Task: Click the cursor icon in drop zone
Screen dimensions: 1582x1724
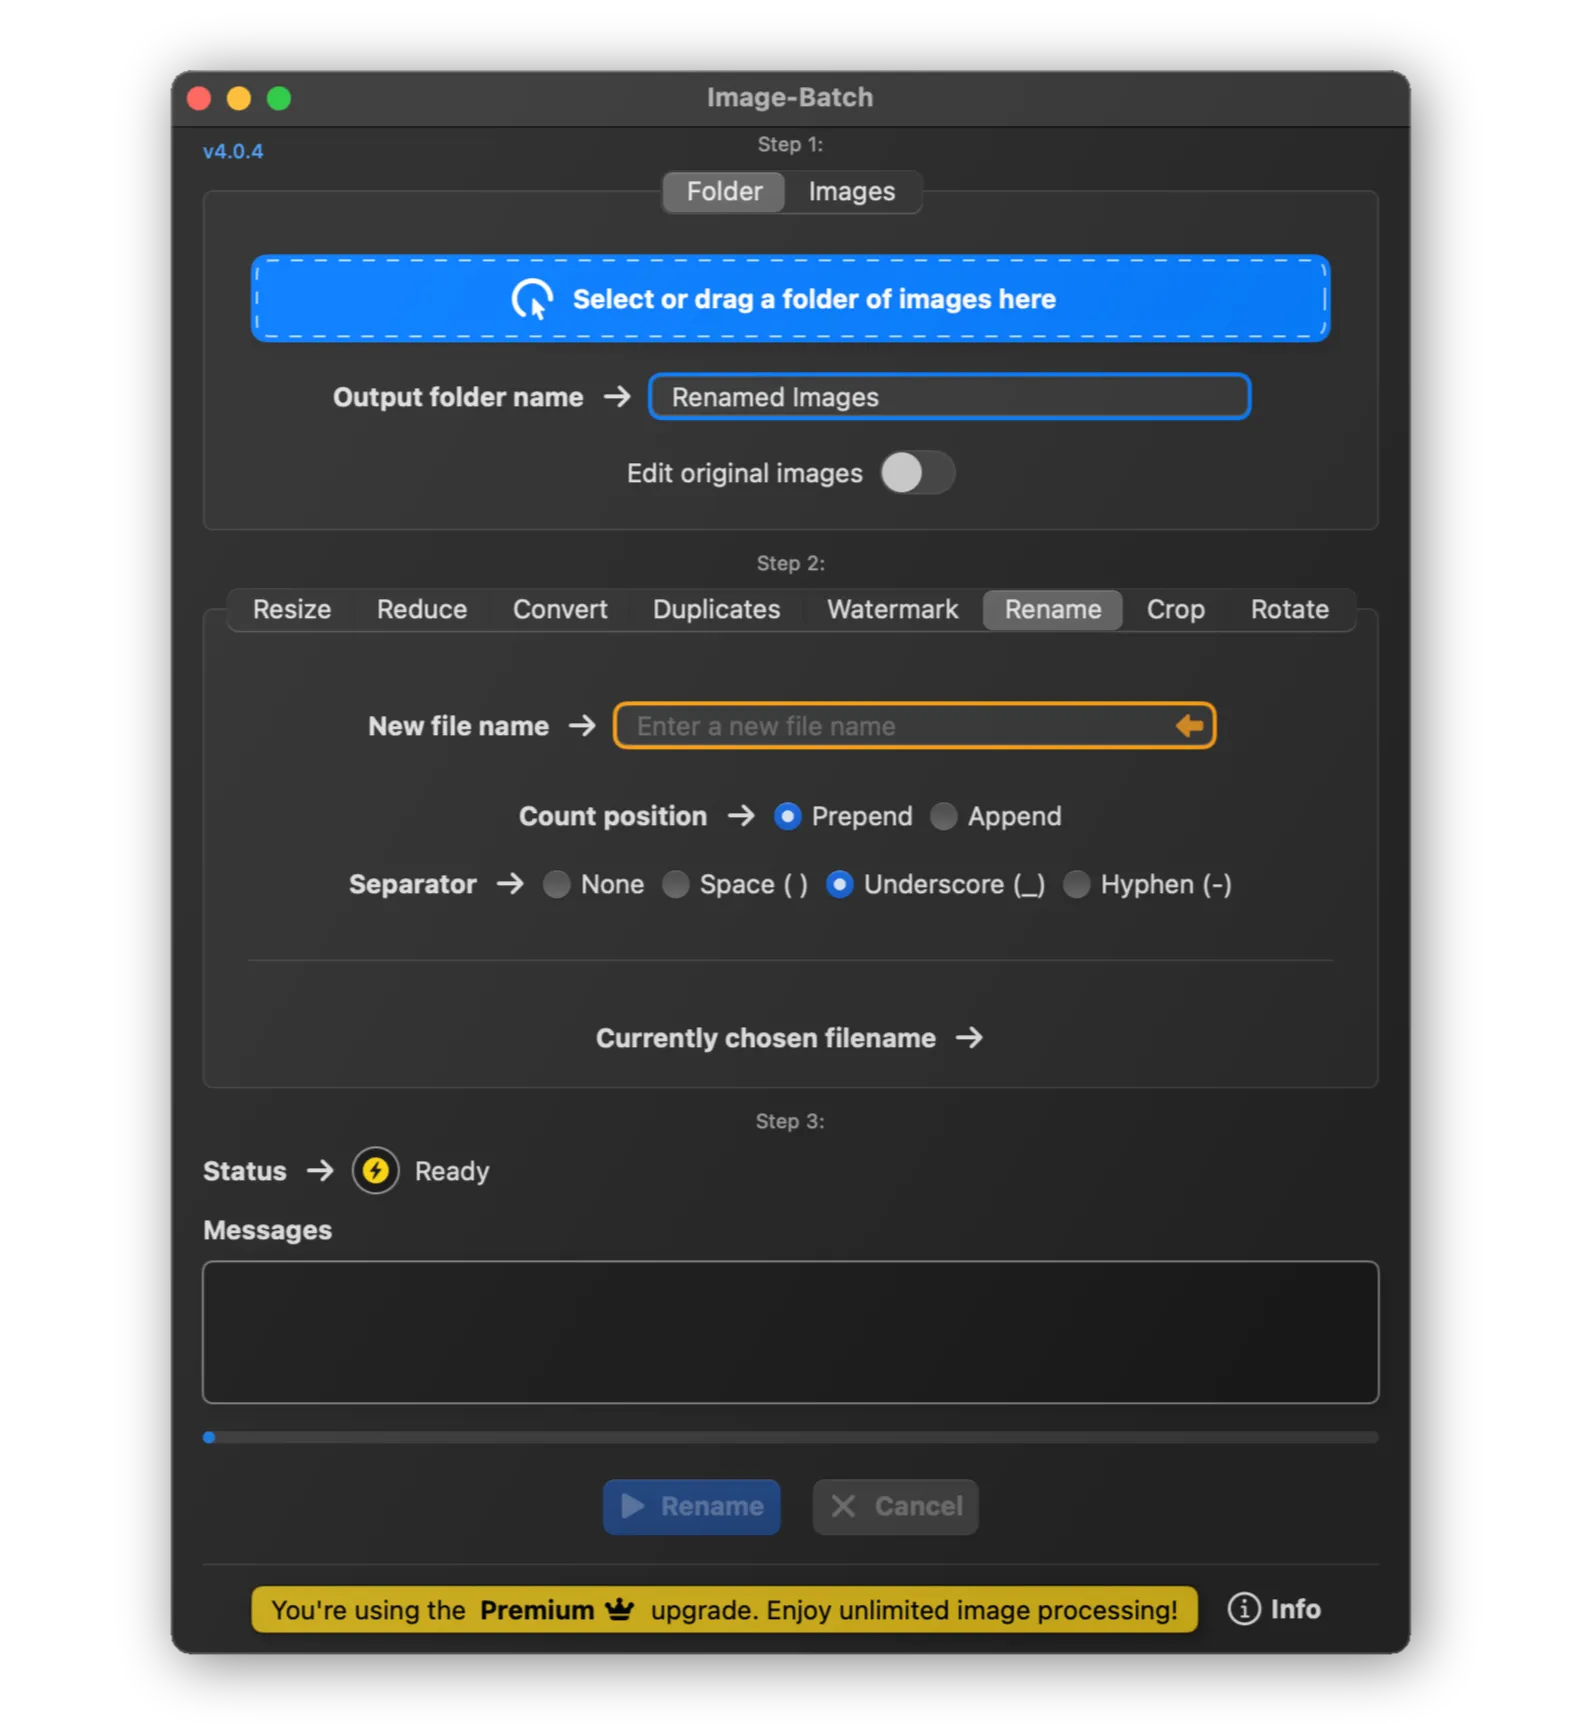Action: pyautogui.click(x=533, y=299)
